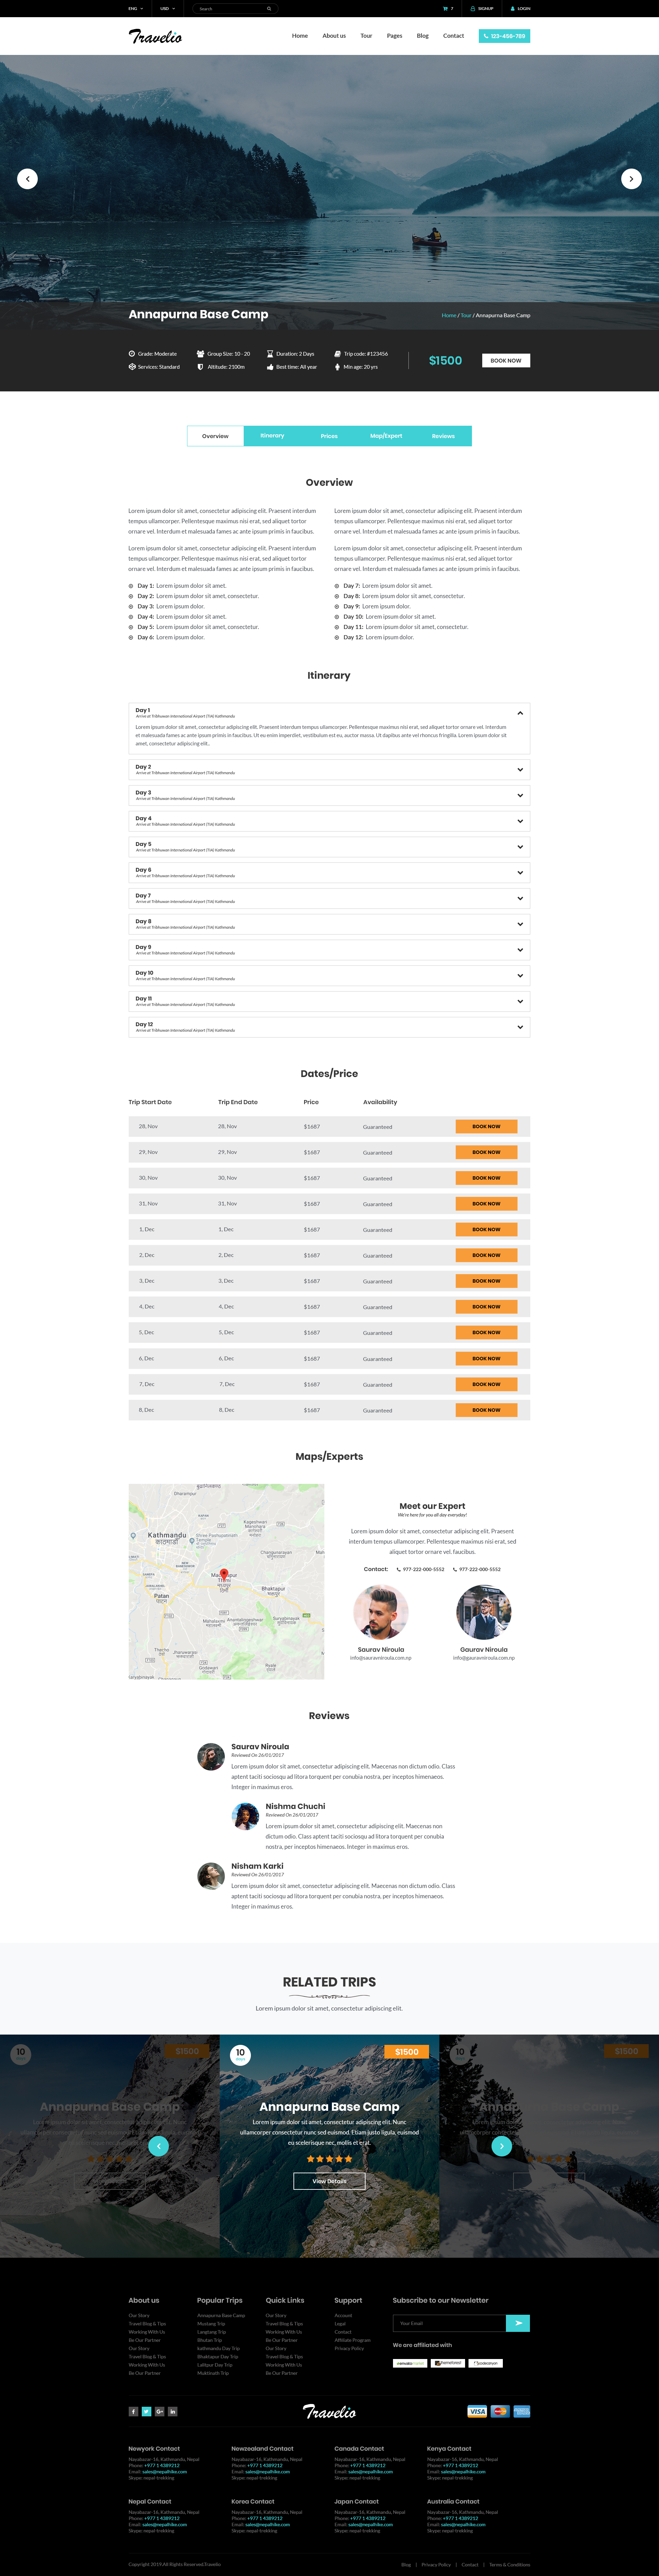Switch to the Reviews tab
The height and width of the screenshot is (2576, 659).
pos(443,436)
